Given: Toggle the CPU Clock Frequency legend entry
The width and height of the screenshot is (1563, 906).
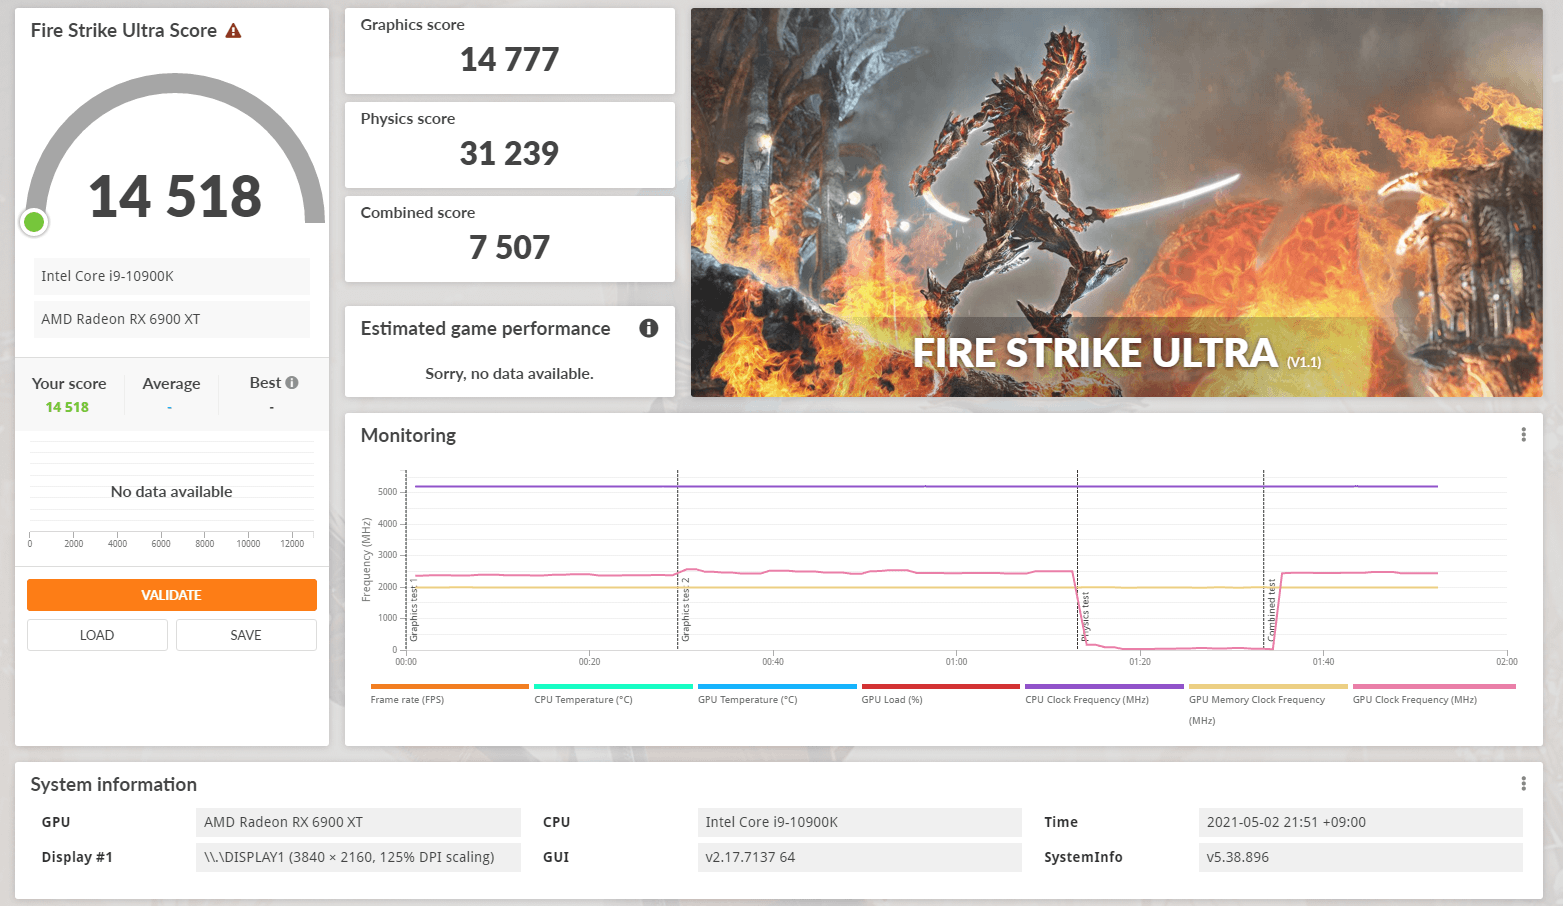Looking at the screenshot, I should pyautogui.click(x=1104, y=694).
